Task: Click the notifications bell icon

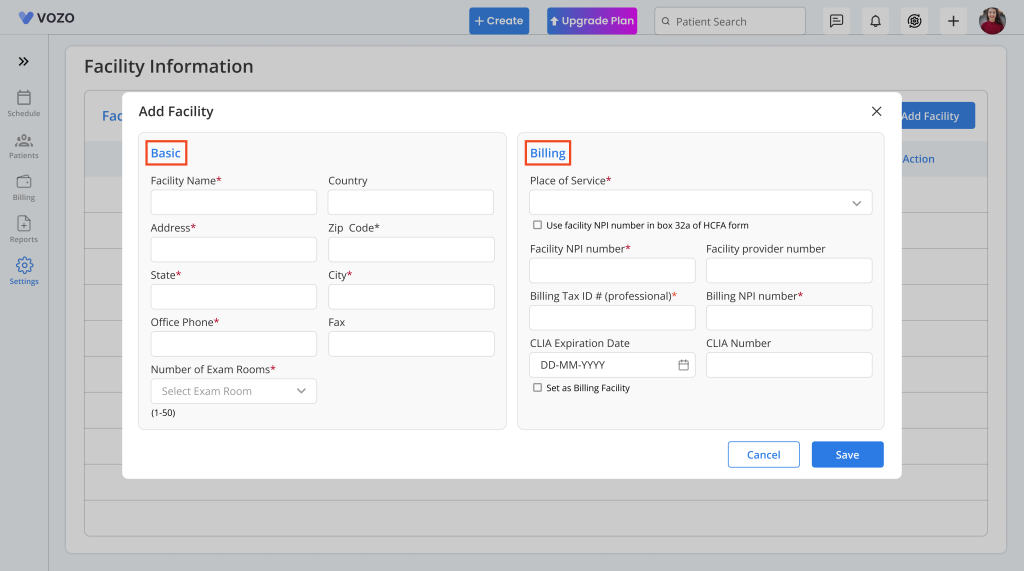Action: [875, 21]
